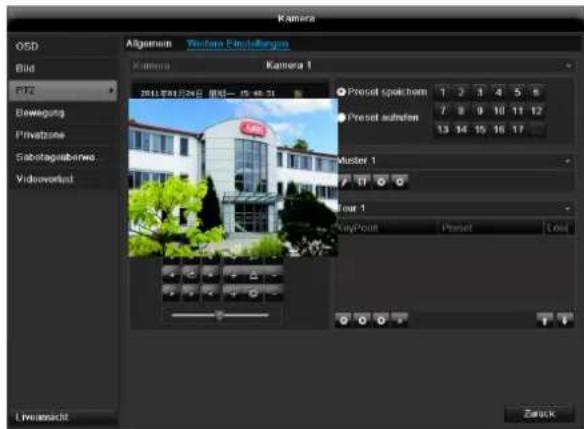Choose preset number 17
The image size is (584, 429).
[x=517, y=130]
